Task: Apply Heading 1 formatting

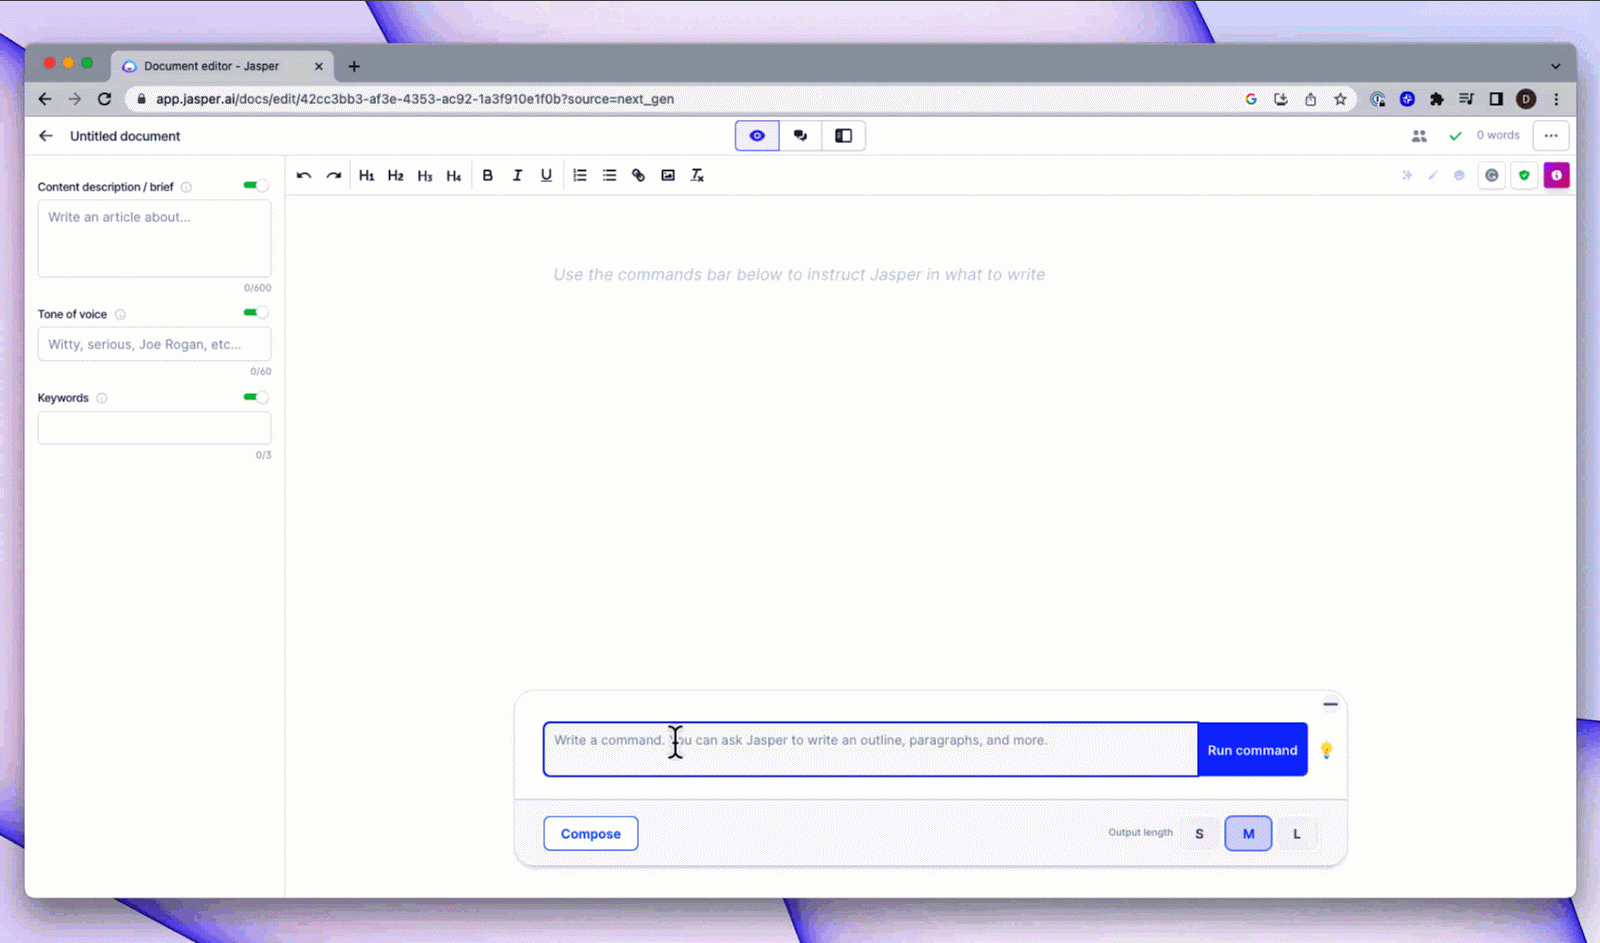Action: coord(366,175)
